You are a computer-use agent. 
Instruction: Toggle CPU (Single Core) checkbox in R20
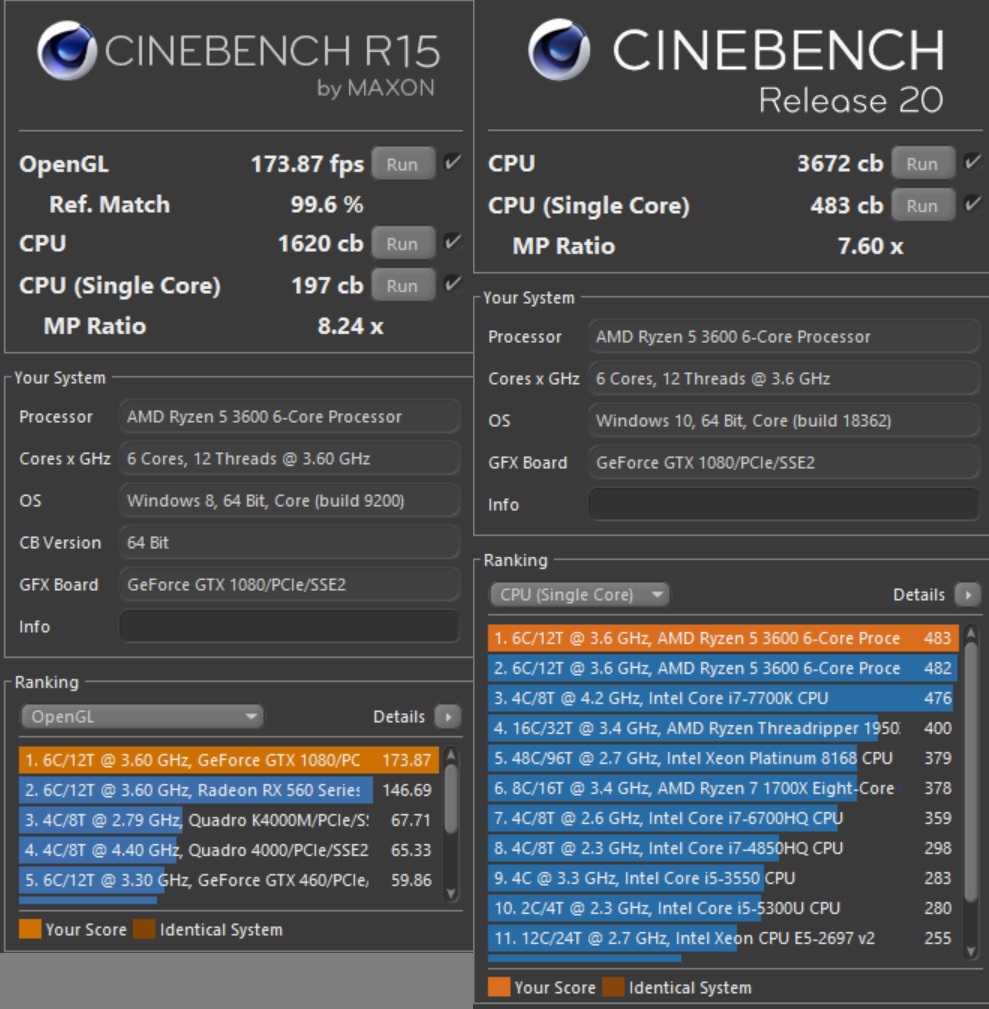coord(972,205)
